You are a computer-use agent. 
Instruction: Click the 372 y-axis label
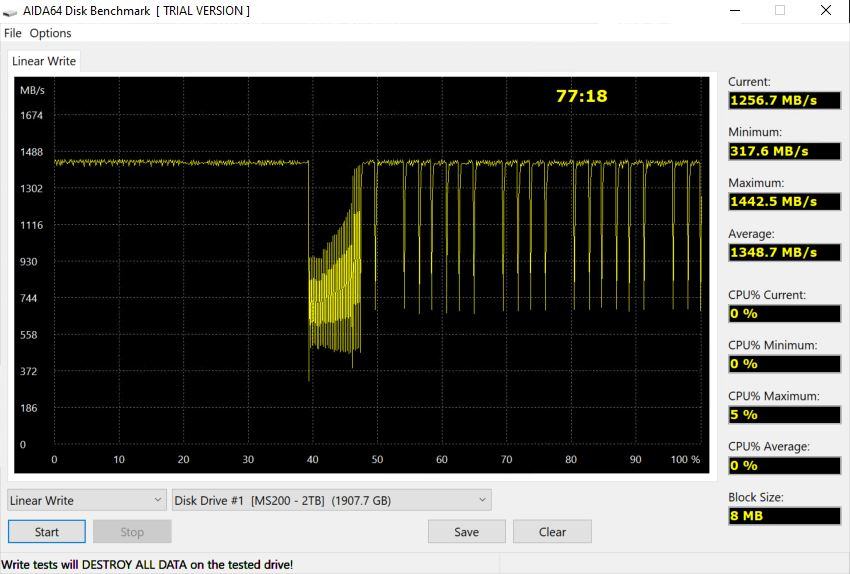point(28,371)
